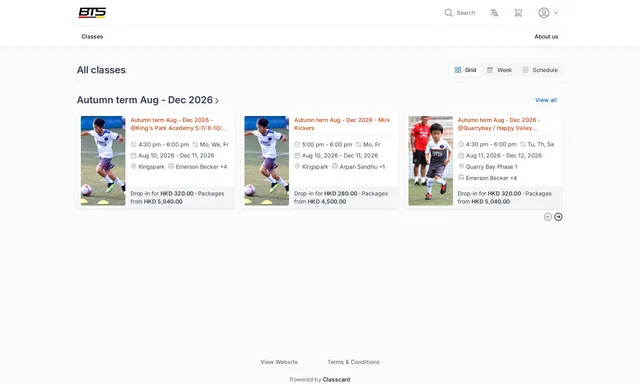Click King's Park Academy class thumbnail
Image resolution: width=640 pixels, height=384 pixels.
coord(103,161)
